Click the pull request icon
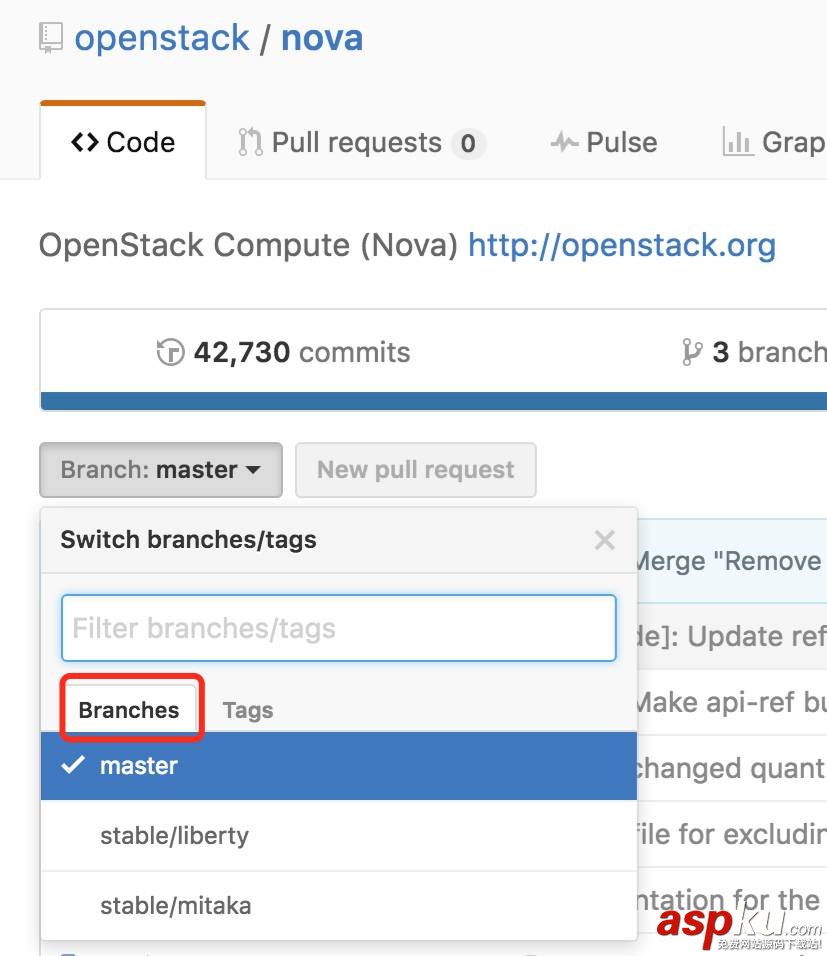Viewport: 827px width, 956px height. [x=250, y=143]
